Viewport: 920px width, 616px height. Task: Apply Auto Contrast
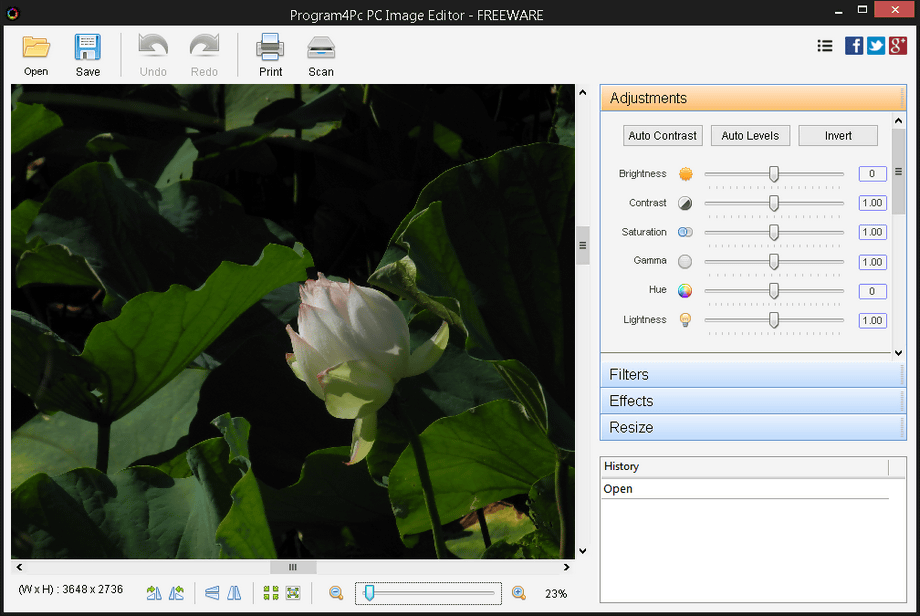coord(662,136)
